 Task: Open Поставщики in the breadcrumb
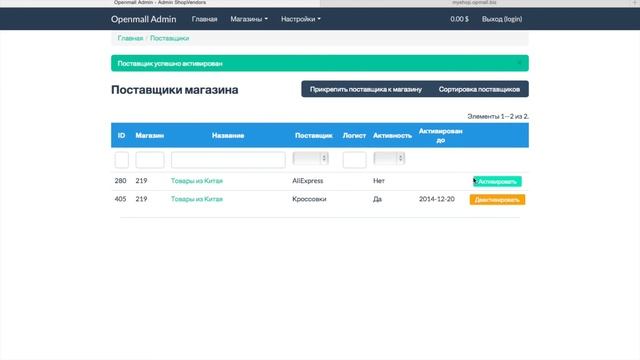pos(169,38)
